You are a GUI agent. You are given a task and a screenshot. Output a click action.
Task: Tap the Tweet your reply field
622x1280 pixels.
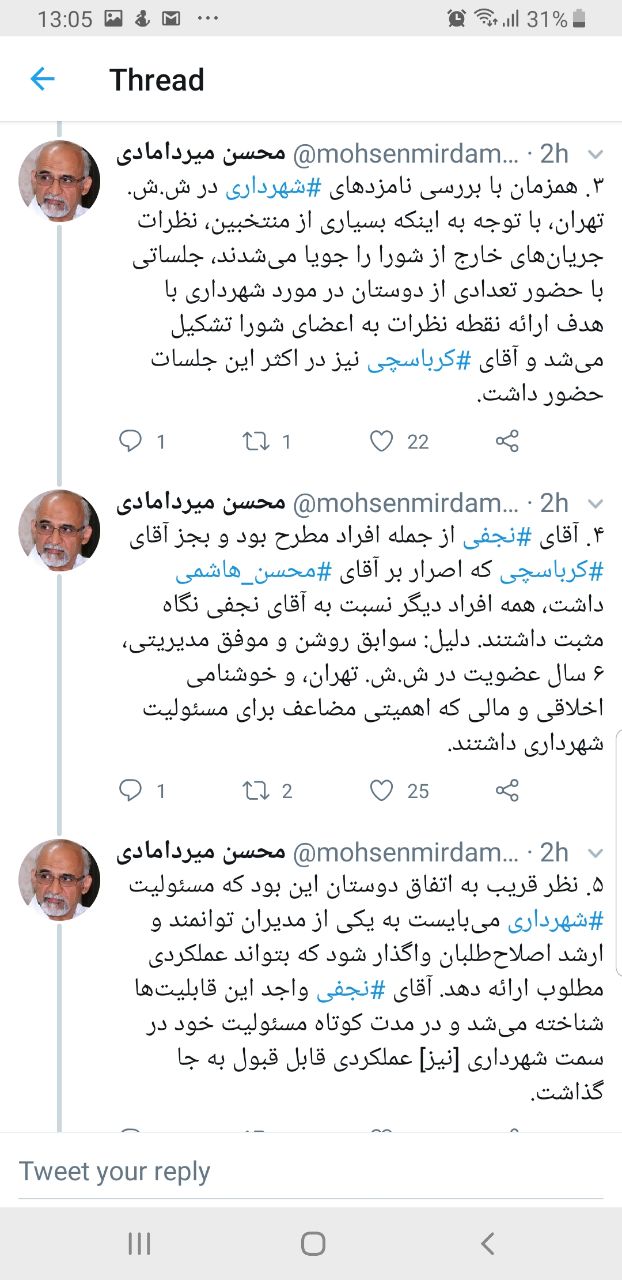300,1171
